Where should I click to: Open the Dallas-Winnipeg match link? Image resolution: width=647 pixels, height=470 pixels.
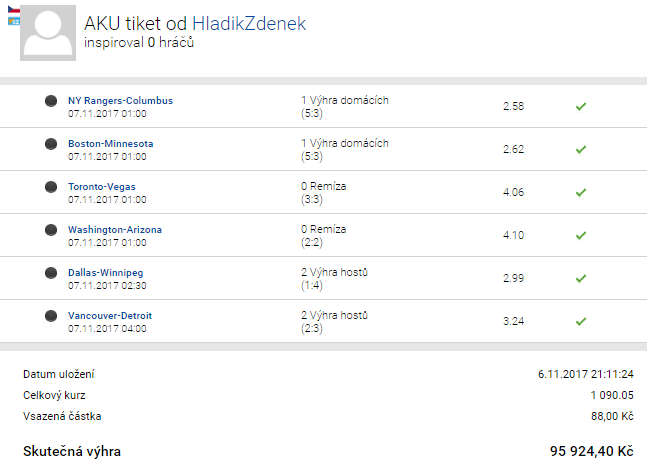click(106, 273)
